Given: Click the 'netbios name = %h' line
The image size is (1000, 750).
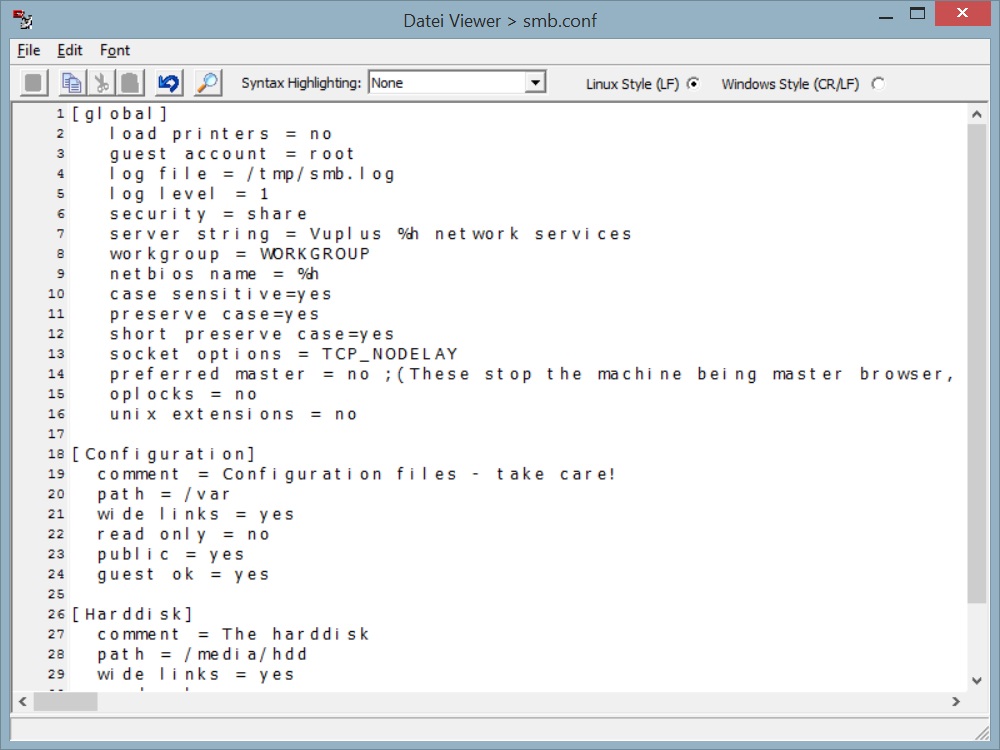Looking at the screenshot, I should 214,274.
